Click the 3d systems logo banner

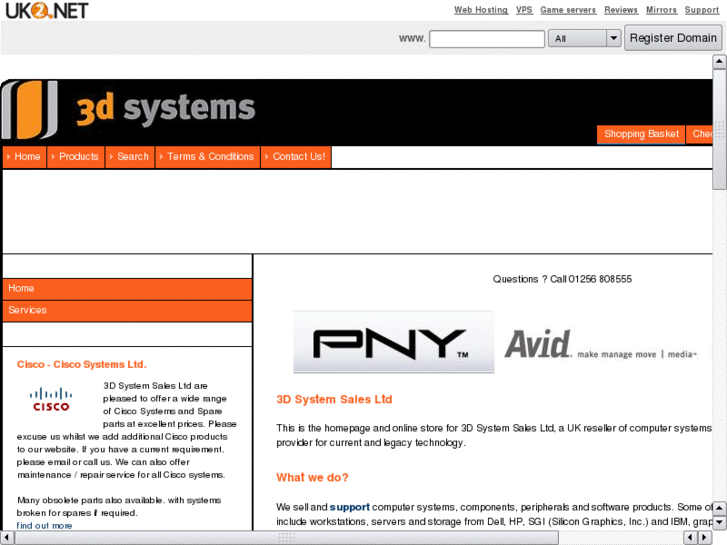click(x=128, y=109)
